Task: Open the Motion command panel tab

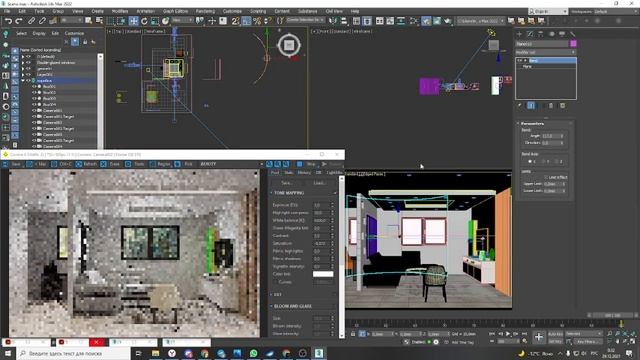Action: [551, 34]
